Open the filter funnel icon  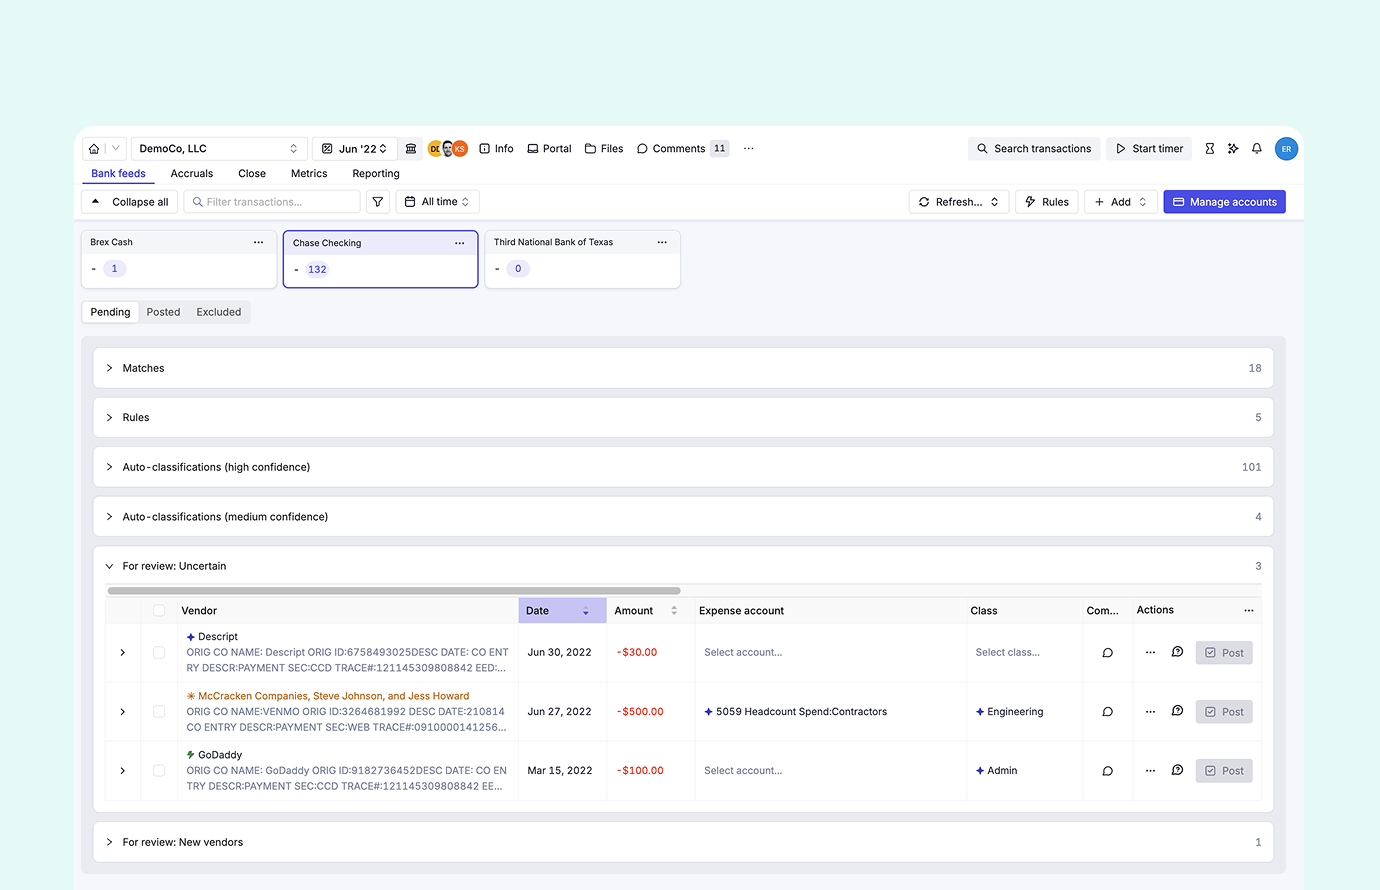click(x=378, y=202)
